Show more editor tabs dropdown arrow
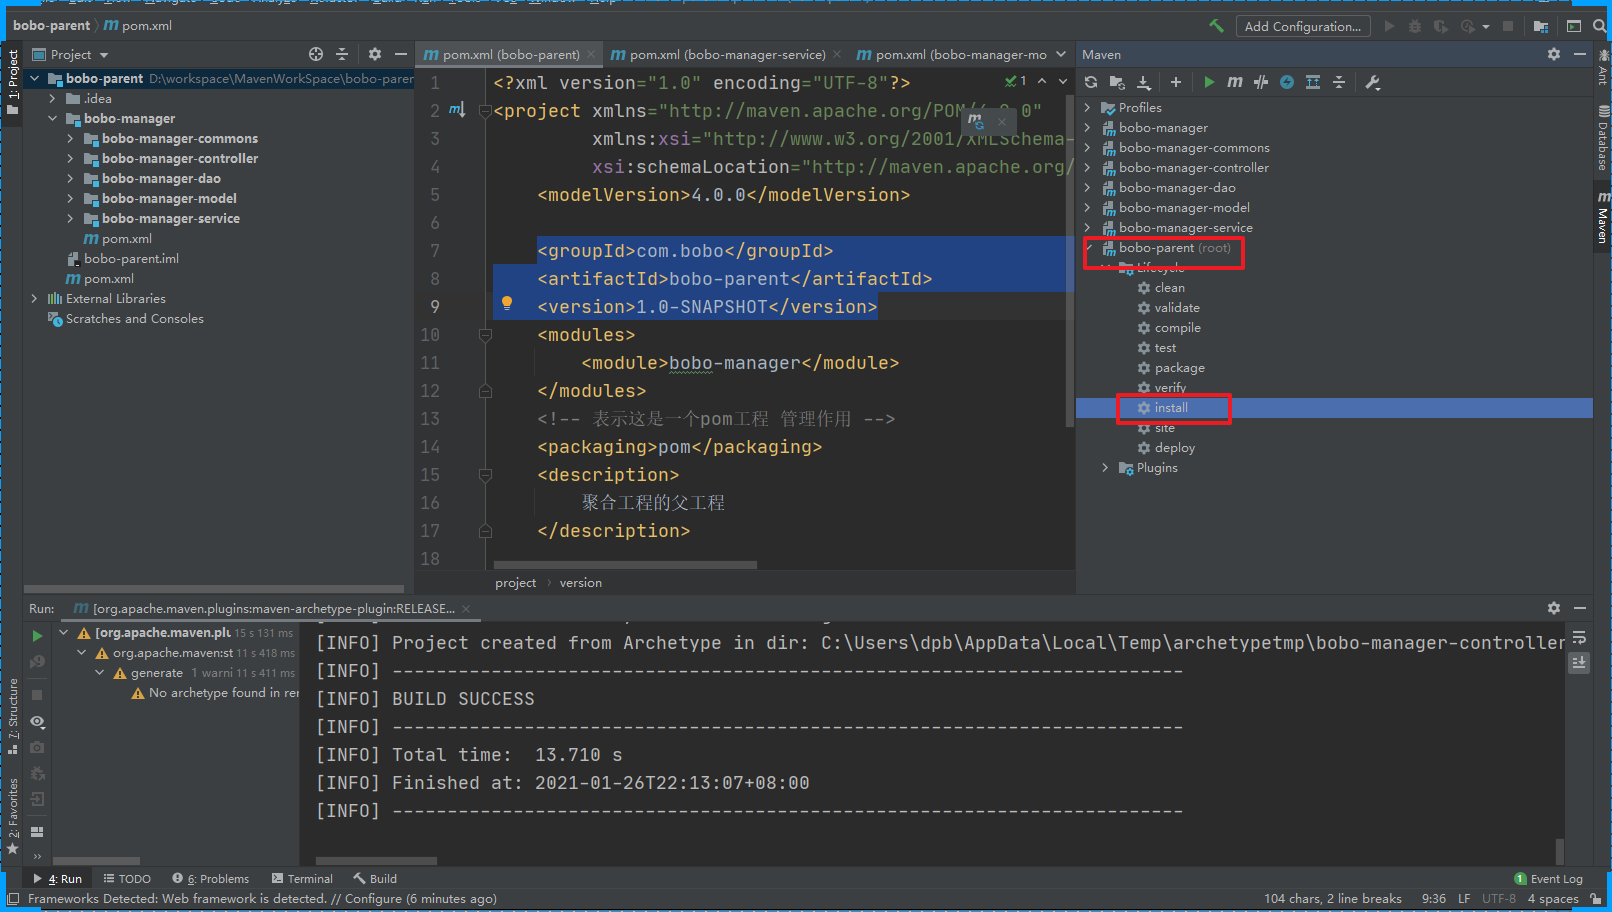1612x912 pixels. (x=1061, y=54)
